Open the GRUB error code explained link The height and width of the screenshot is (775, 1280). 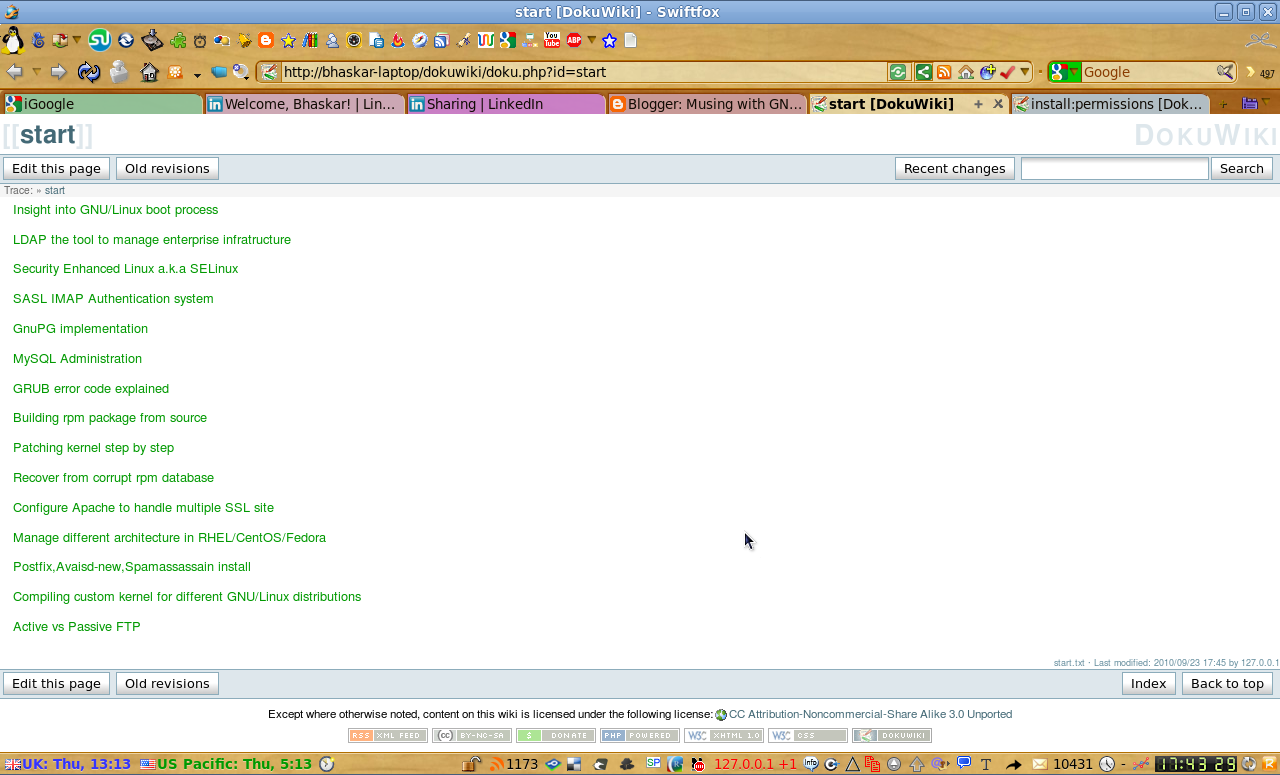click(x=91, y=389)
